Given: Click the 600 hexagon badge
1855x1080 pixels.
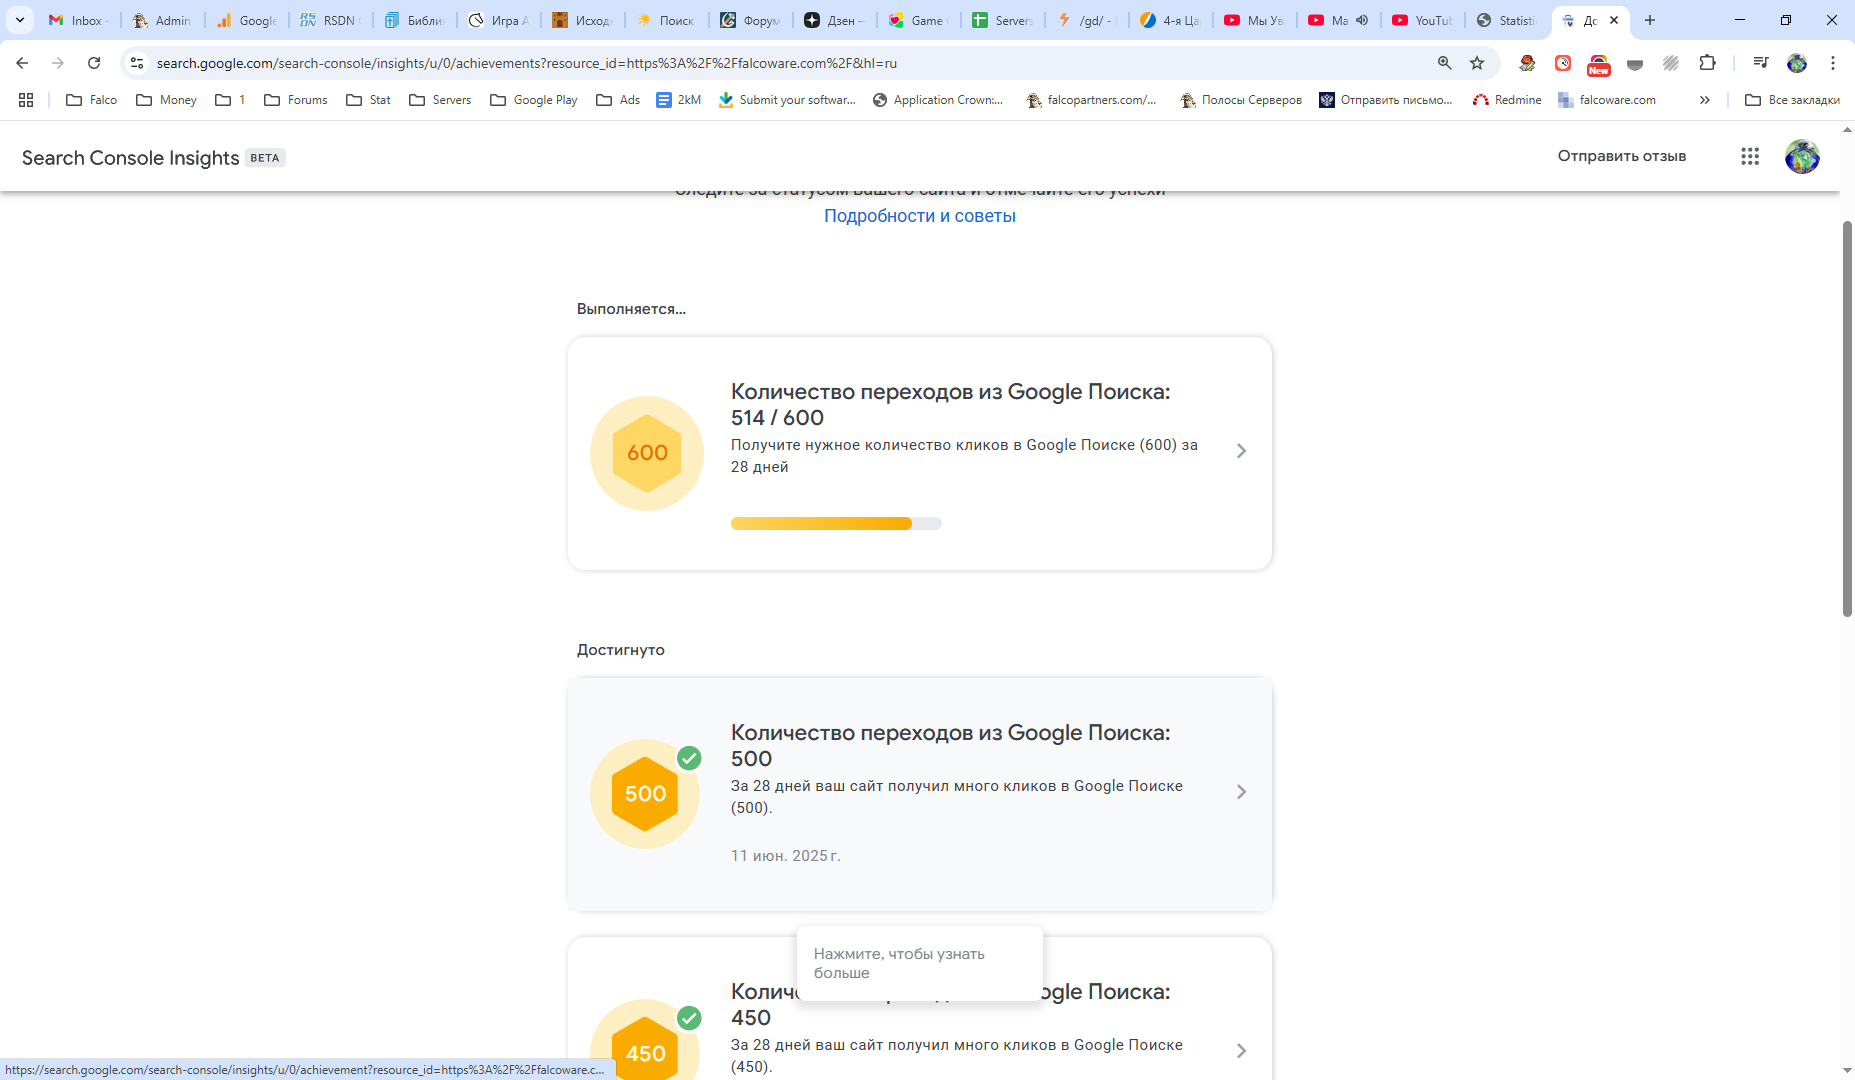Looking at the screenshot, I should [647, 453].
